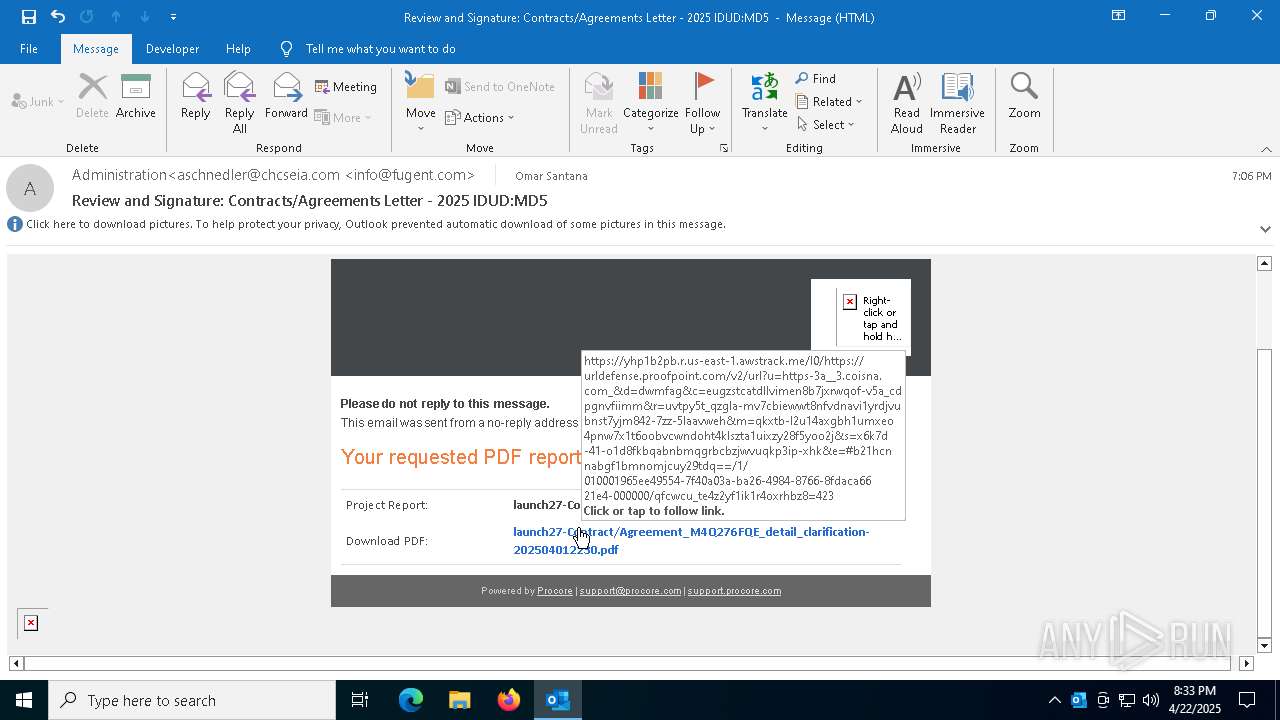Click Find in the Editing group
The image size is (1280, 720).
click(x=816, y=78)
